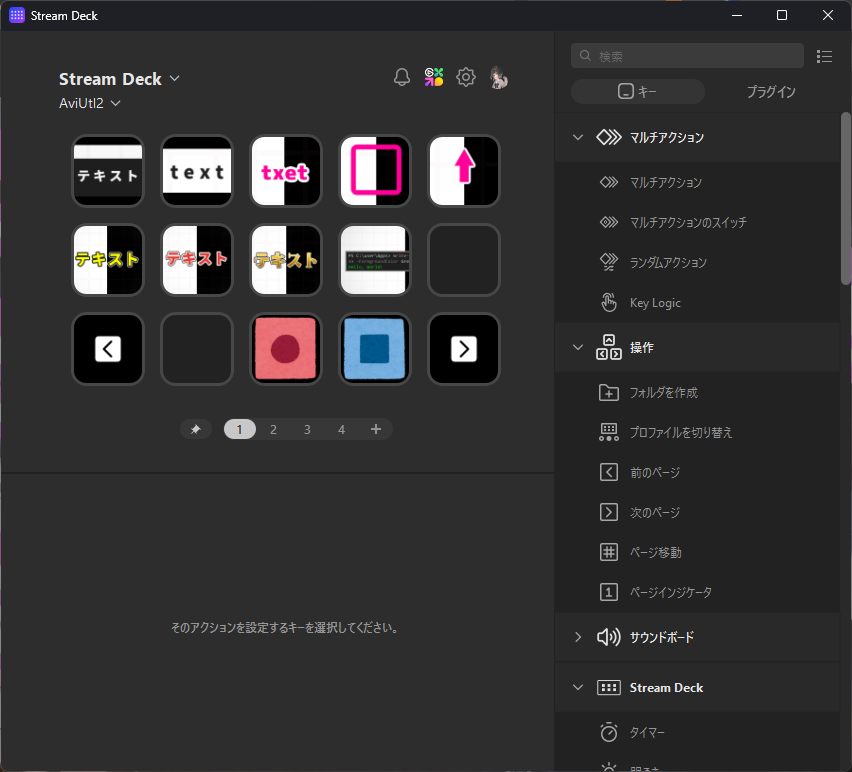The width and height of the screenshot is (852, 772).
Task: Click the actions list scrollbar
Action: [x=845, y=198]
